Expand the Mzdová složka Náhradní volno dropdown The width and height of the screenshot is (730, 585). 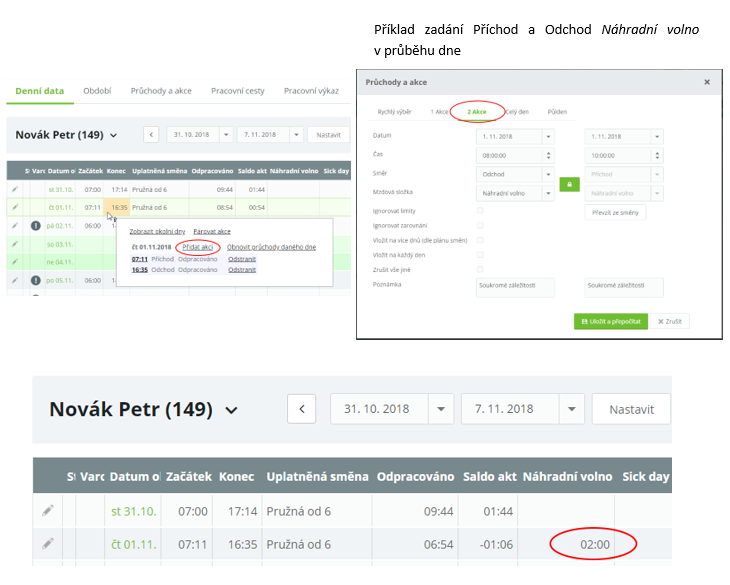tap(547, 192)
